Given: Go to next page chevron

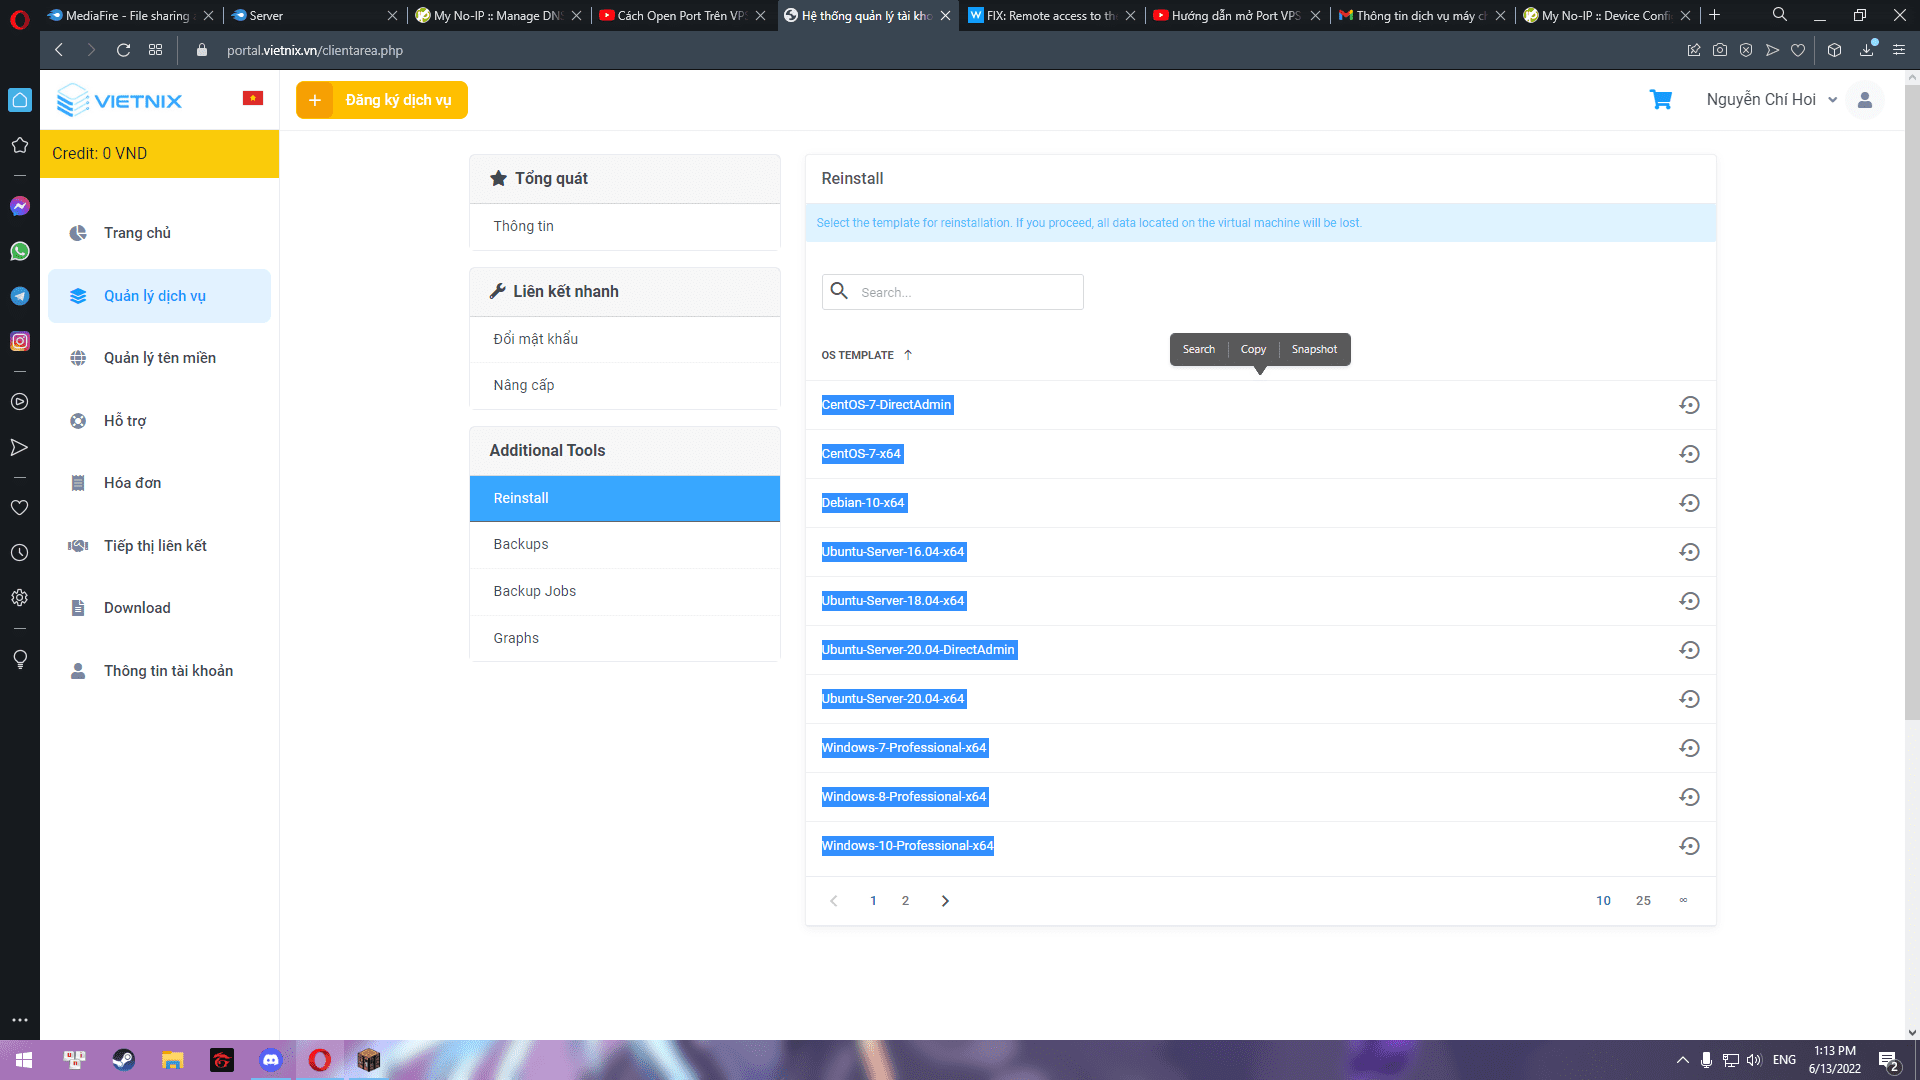Looking at the screenshot, I should (x=945, y=901).
